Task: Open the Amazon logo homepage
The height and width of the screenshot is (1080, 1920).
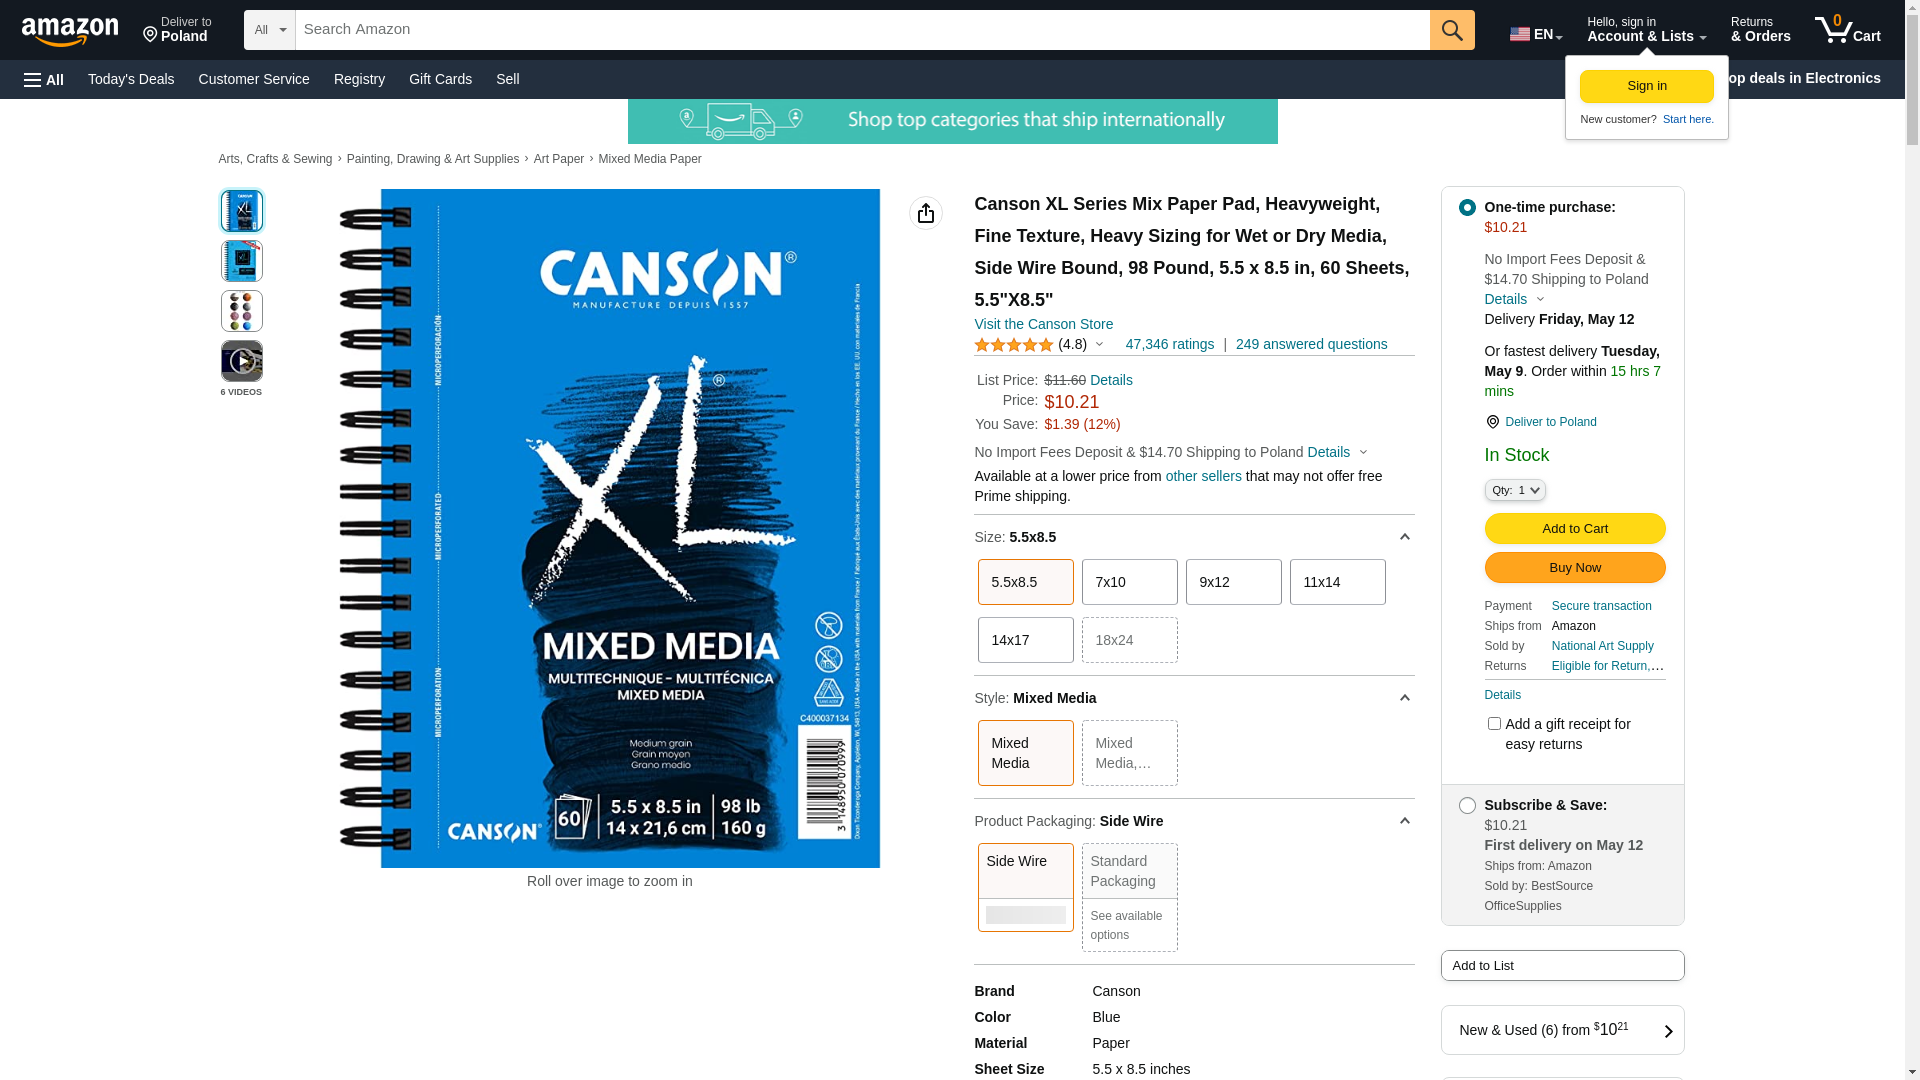Action: (70, 32)
